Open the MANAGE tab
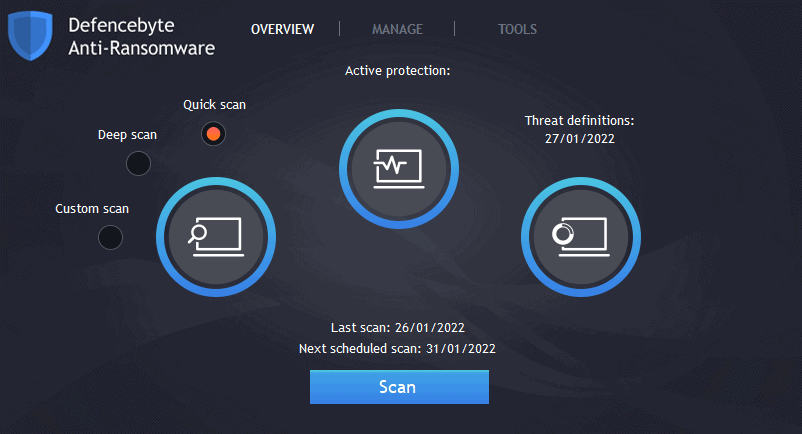The image size is (802, 434). (x=397, y=29)
